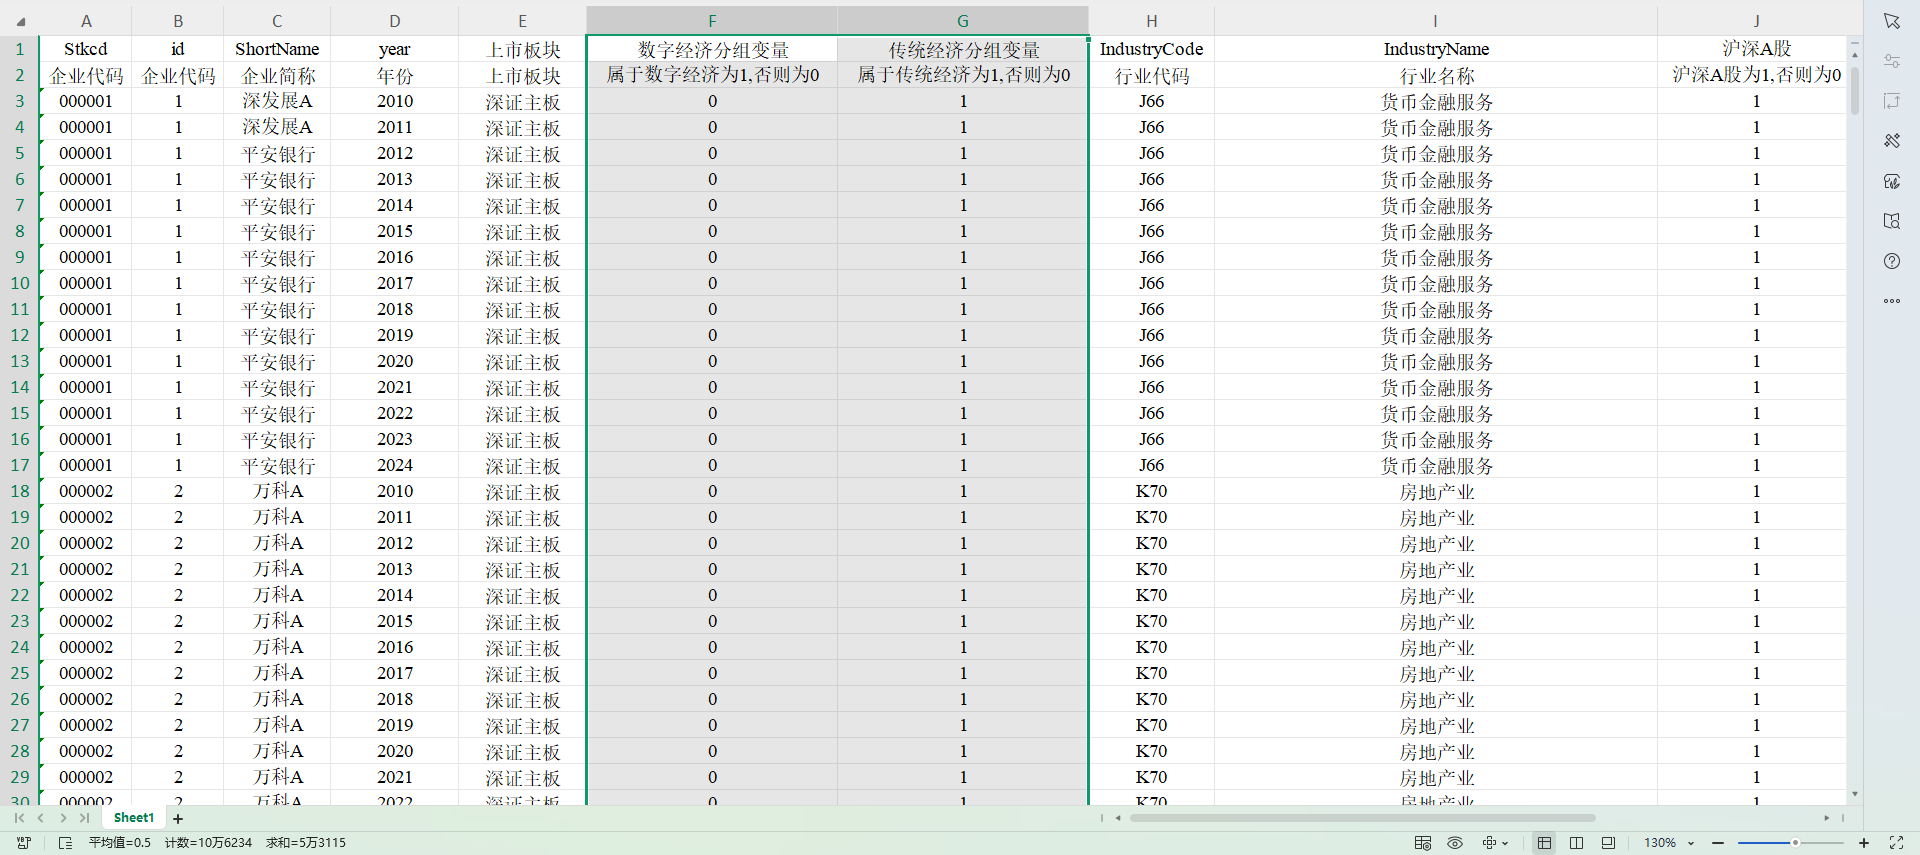Expand the 130% zoom level dropdown
Screen dimensions: 1920x855
(1691, 844)
